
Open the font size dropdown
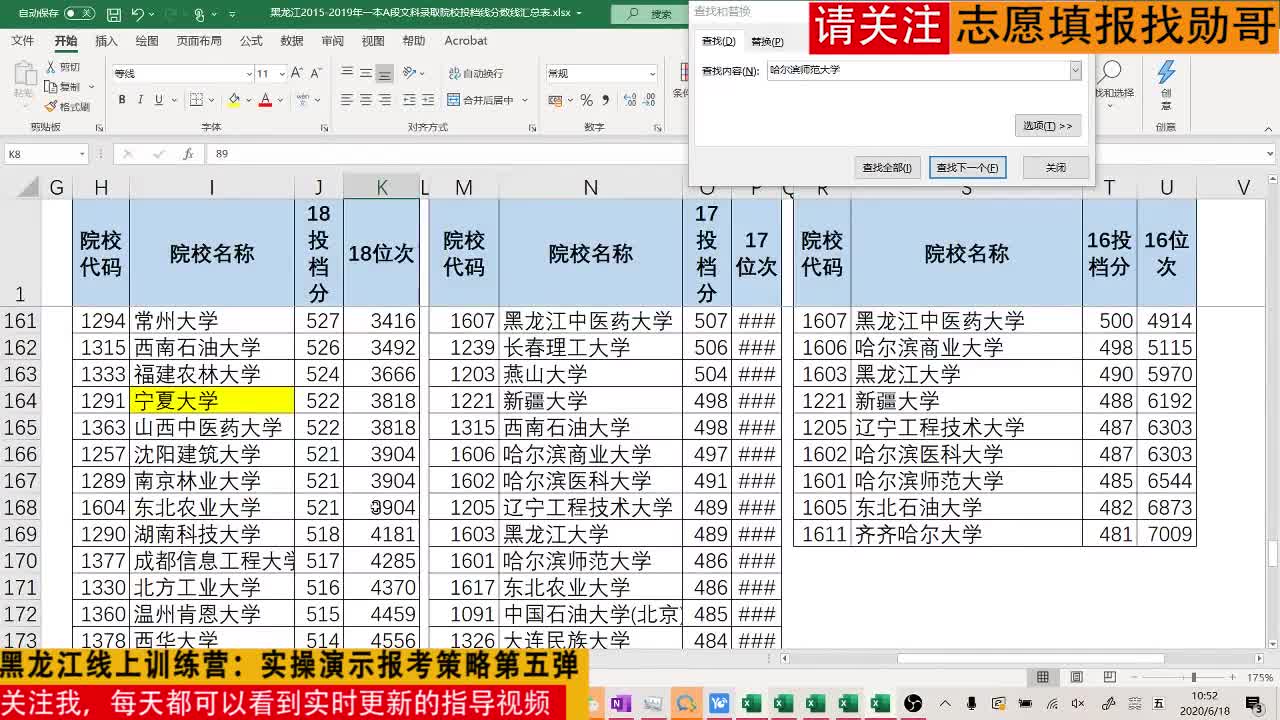click(282, 74)
